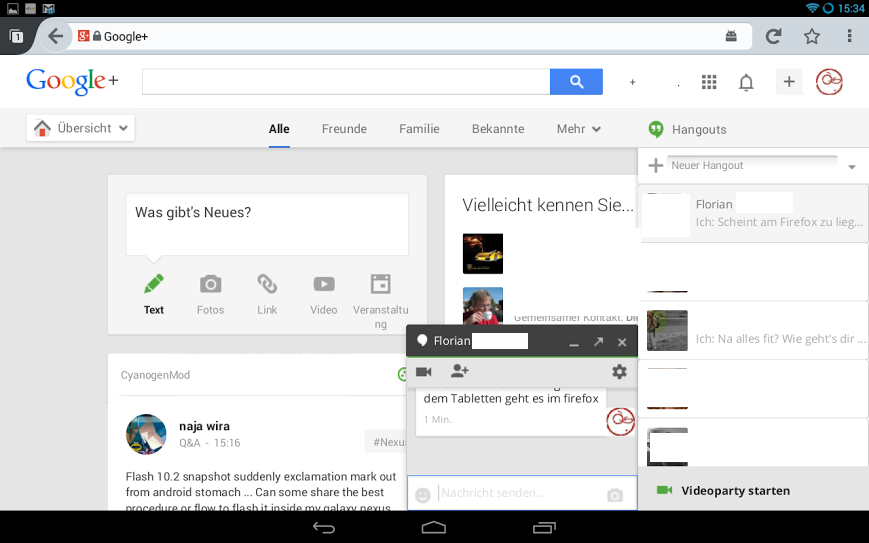
Task: Switch to the Familie tab
Action: 419,129
